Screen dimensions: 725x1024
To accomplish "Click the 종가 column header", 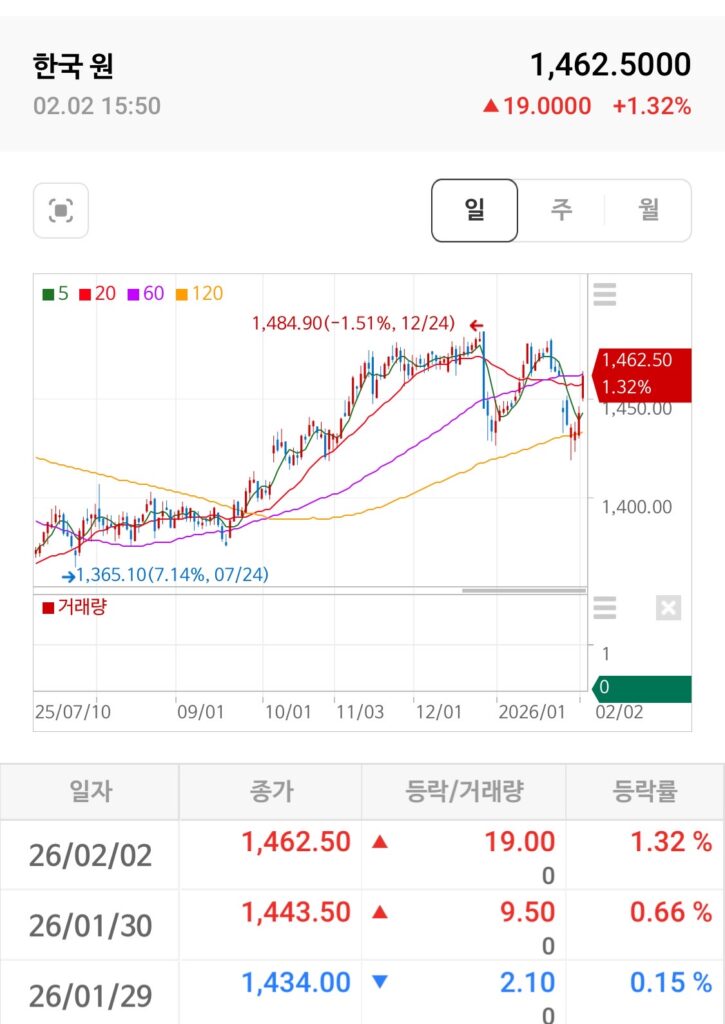I will 270,792.
